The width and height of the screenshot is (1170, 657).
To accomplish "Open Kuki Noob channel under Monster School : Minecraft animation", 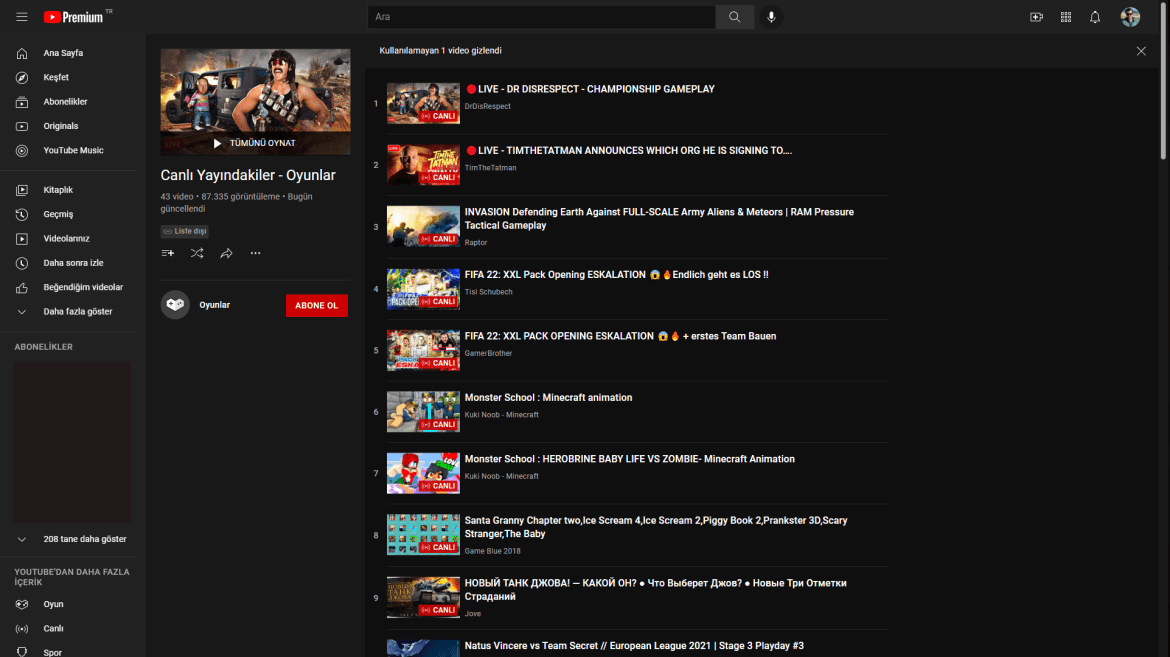I will click(x=501, y=415).
